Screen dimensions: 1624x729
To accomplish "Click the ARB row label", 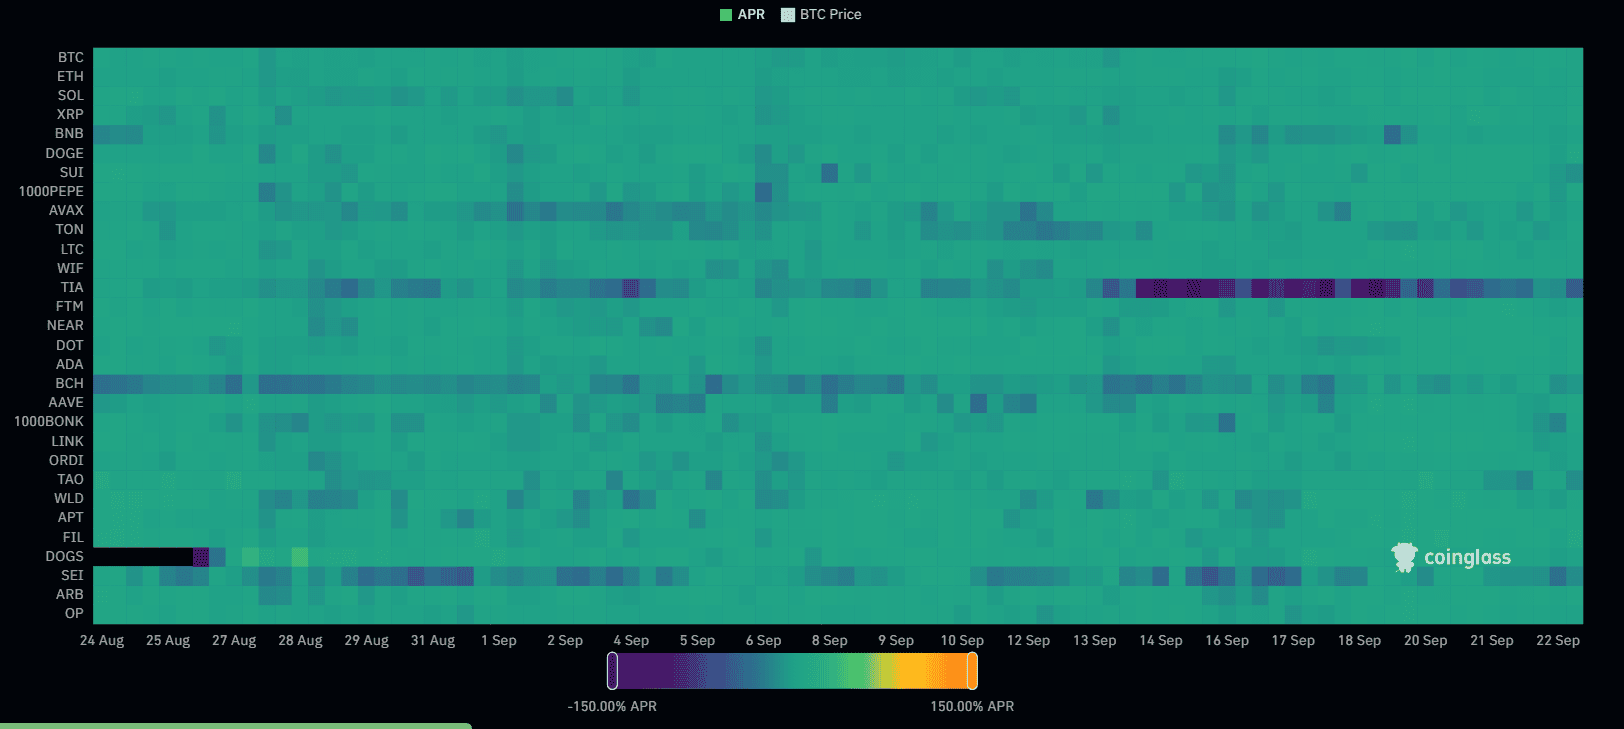I will (x=70, y=594).
